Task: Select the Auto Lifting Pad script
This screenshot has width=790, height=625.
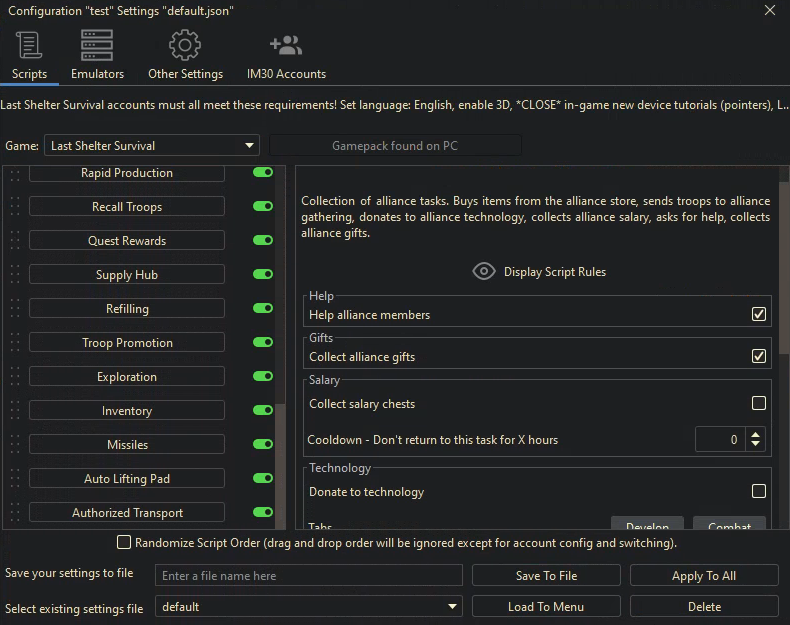Action: click(x=127, y=479)
